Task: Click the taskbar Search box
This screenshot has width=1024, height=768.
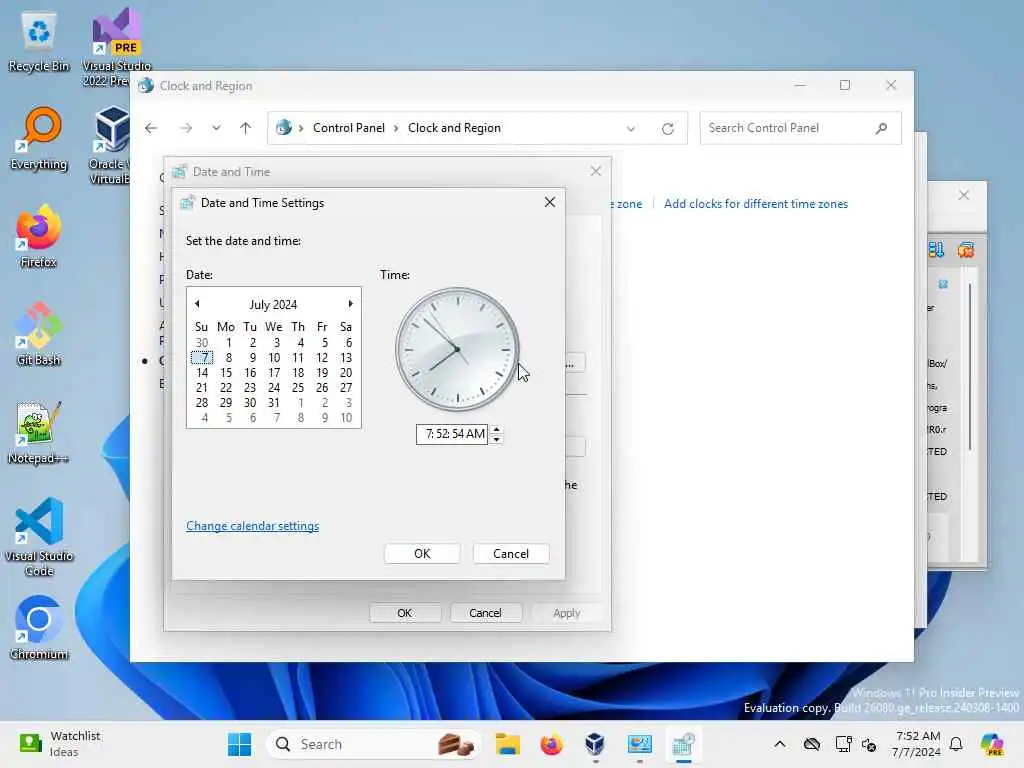Action: 372,744
